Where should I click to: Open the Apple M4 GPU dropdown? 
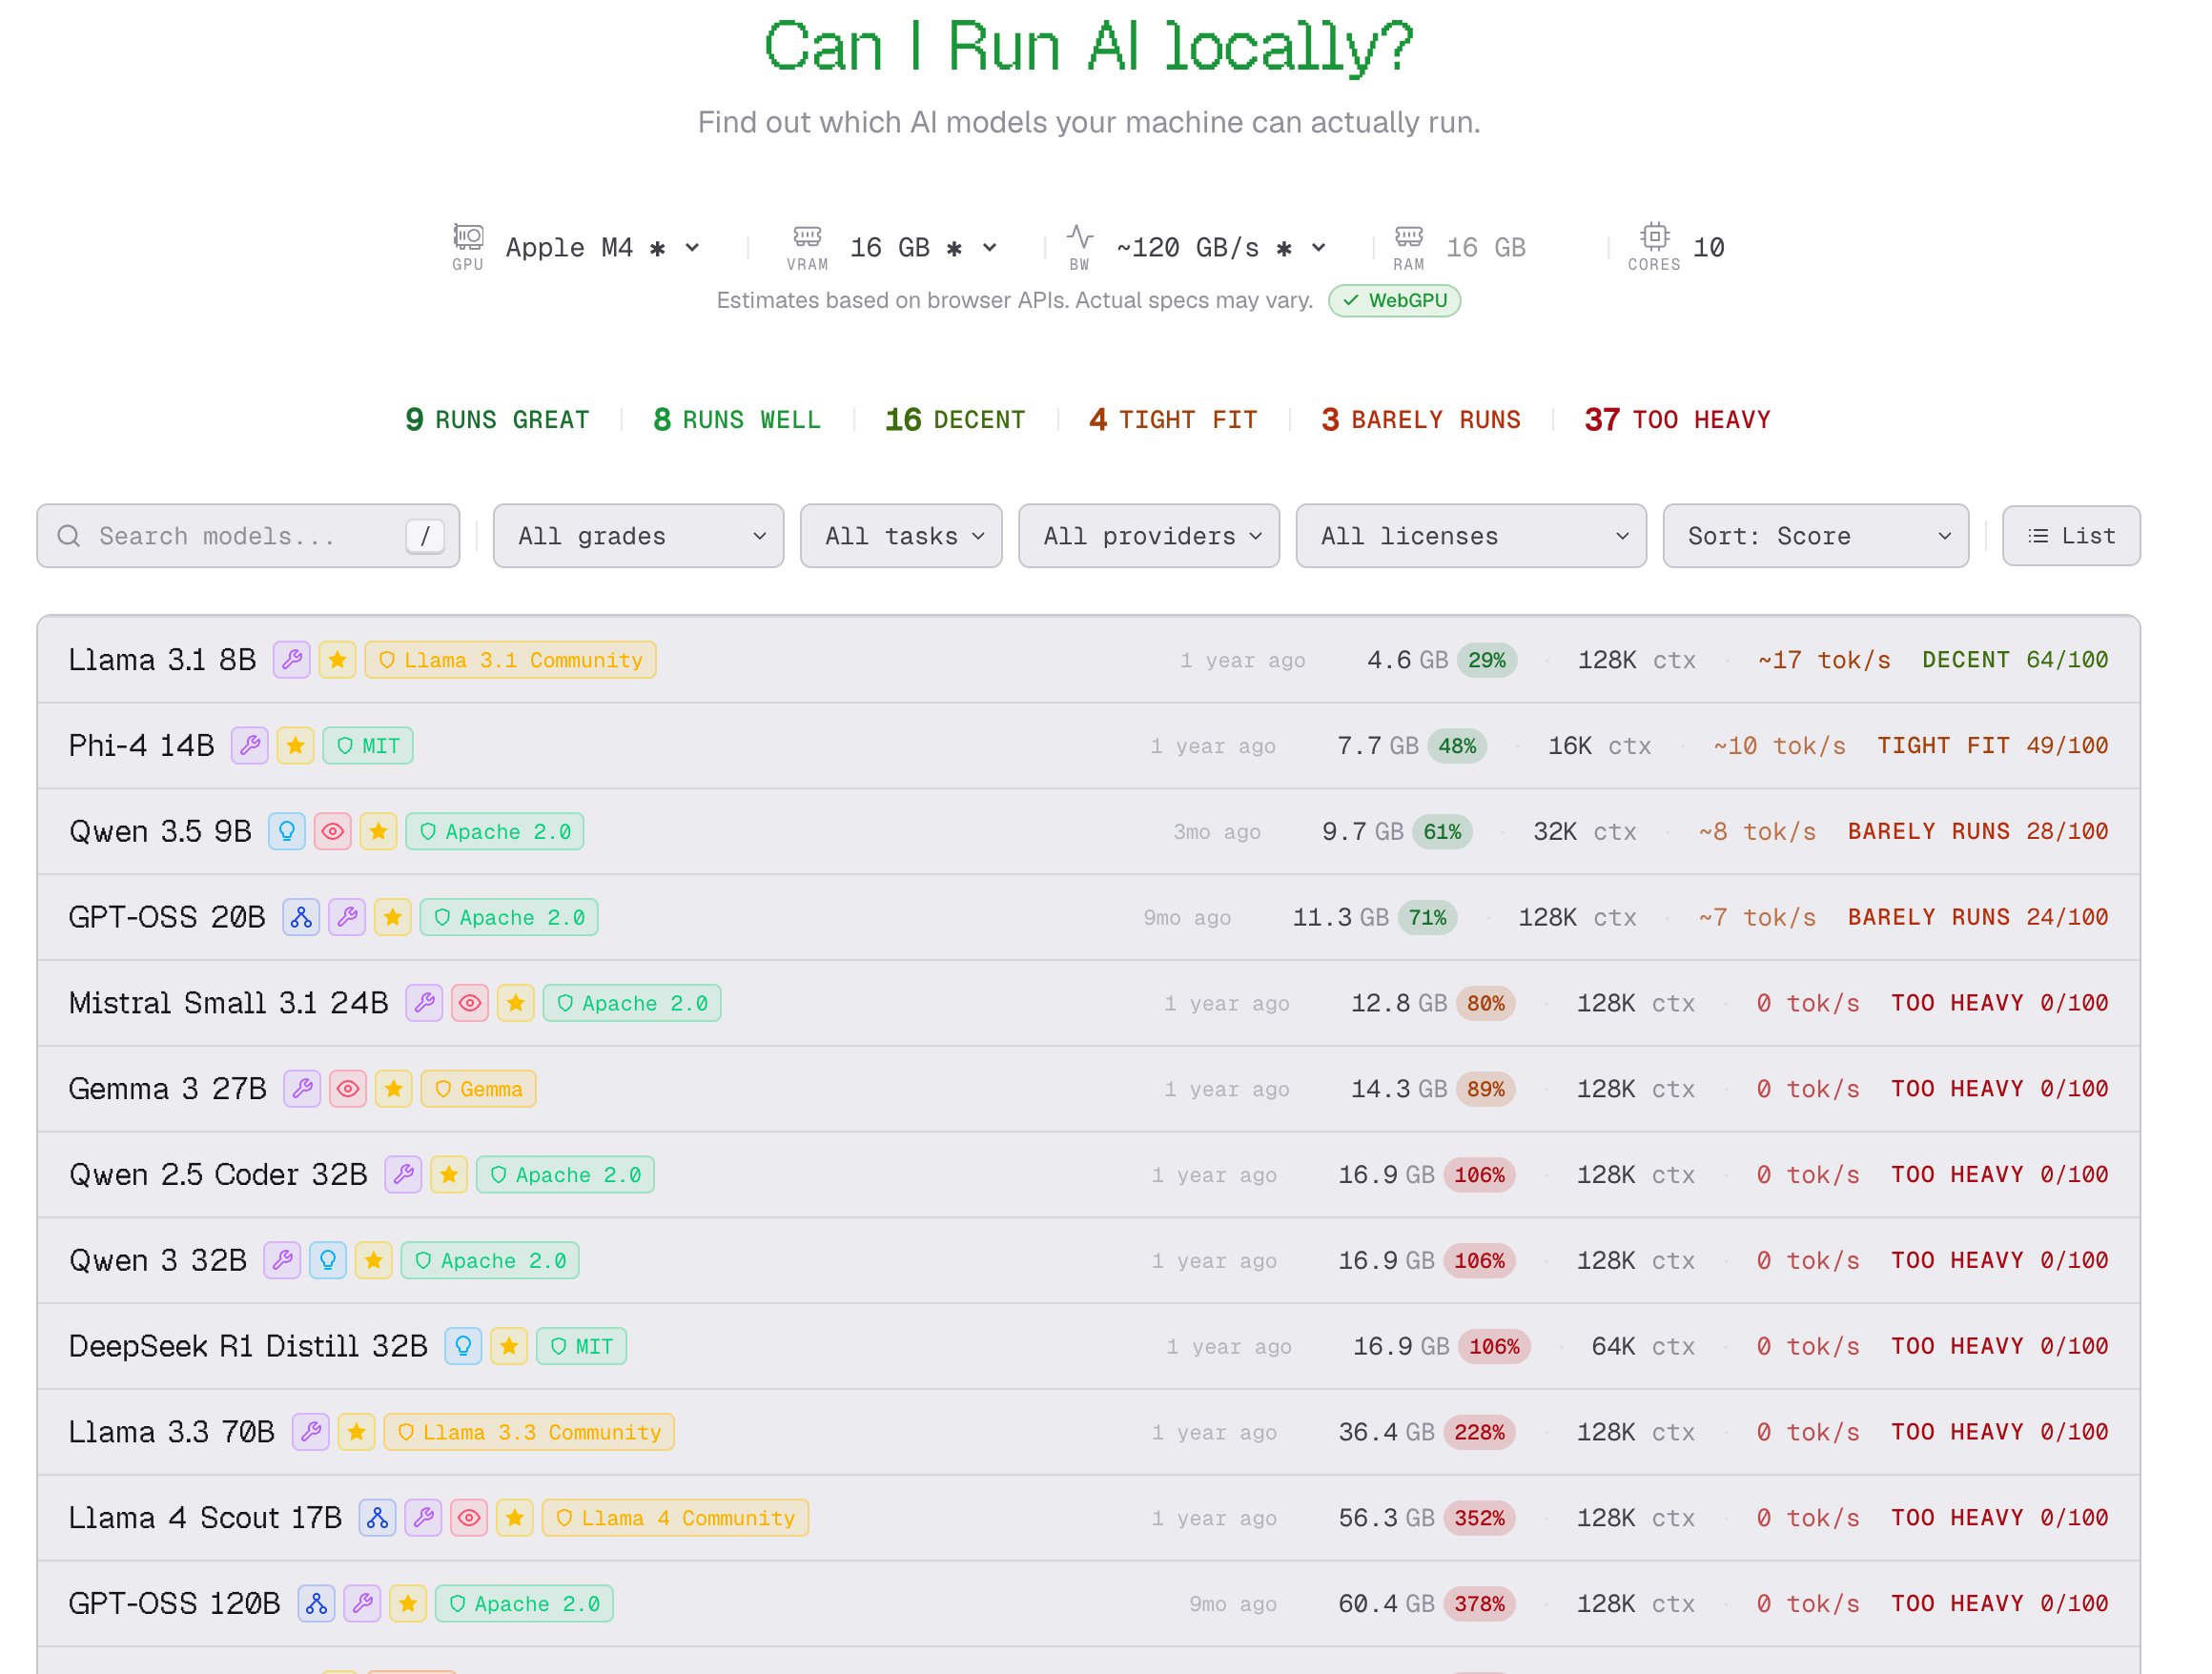tap(603, 248)
